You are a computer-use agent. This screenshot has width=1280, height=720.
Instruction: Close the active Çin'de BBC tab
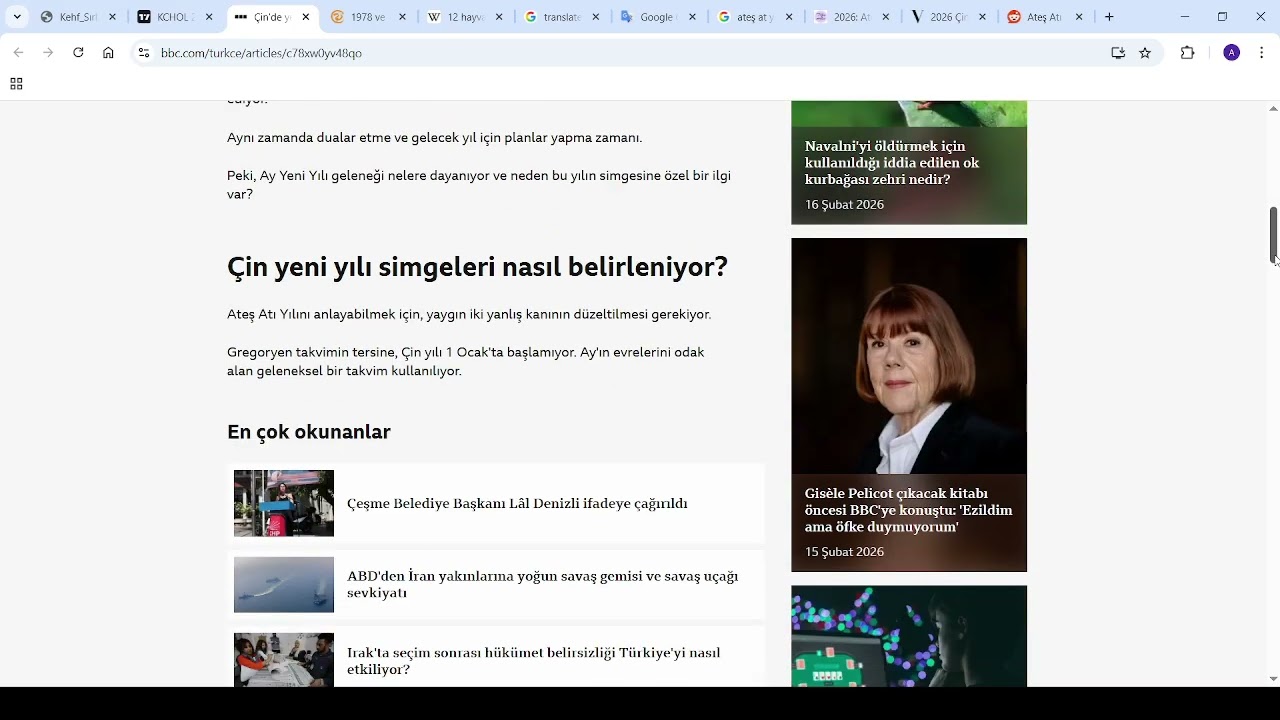pyautogui.click(x=306, y=17)
